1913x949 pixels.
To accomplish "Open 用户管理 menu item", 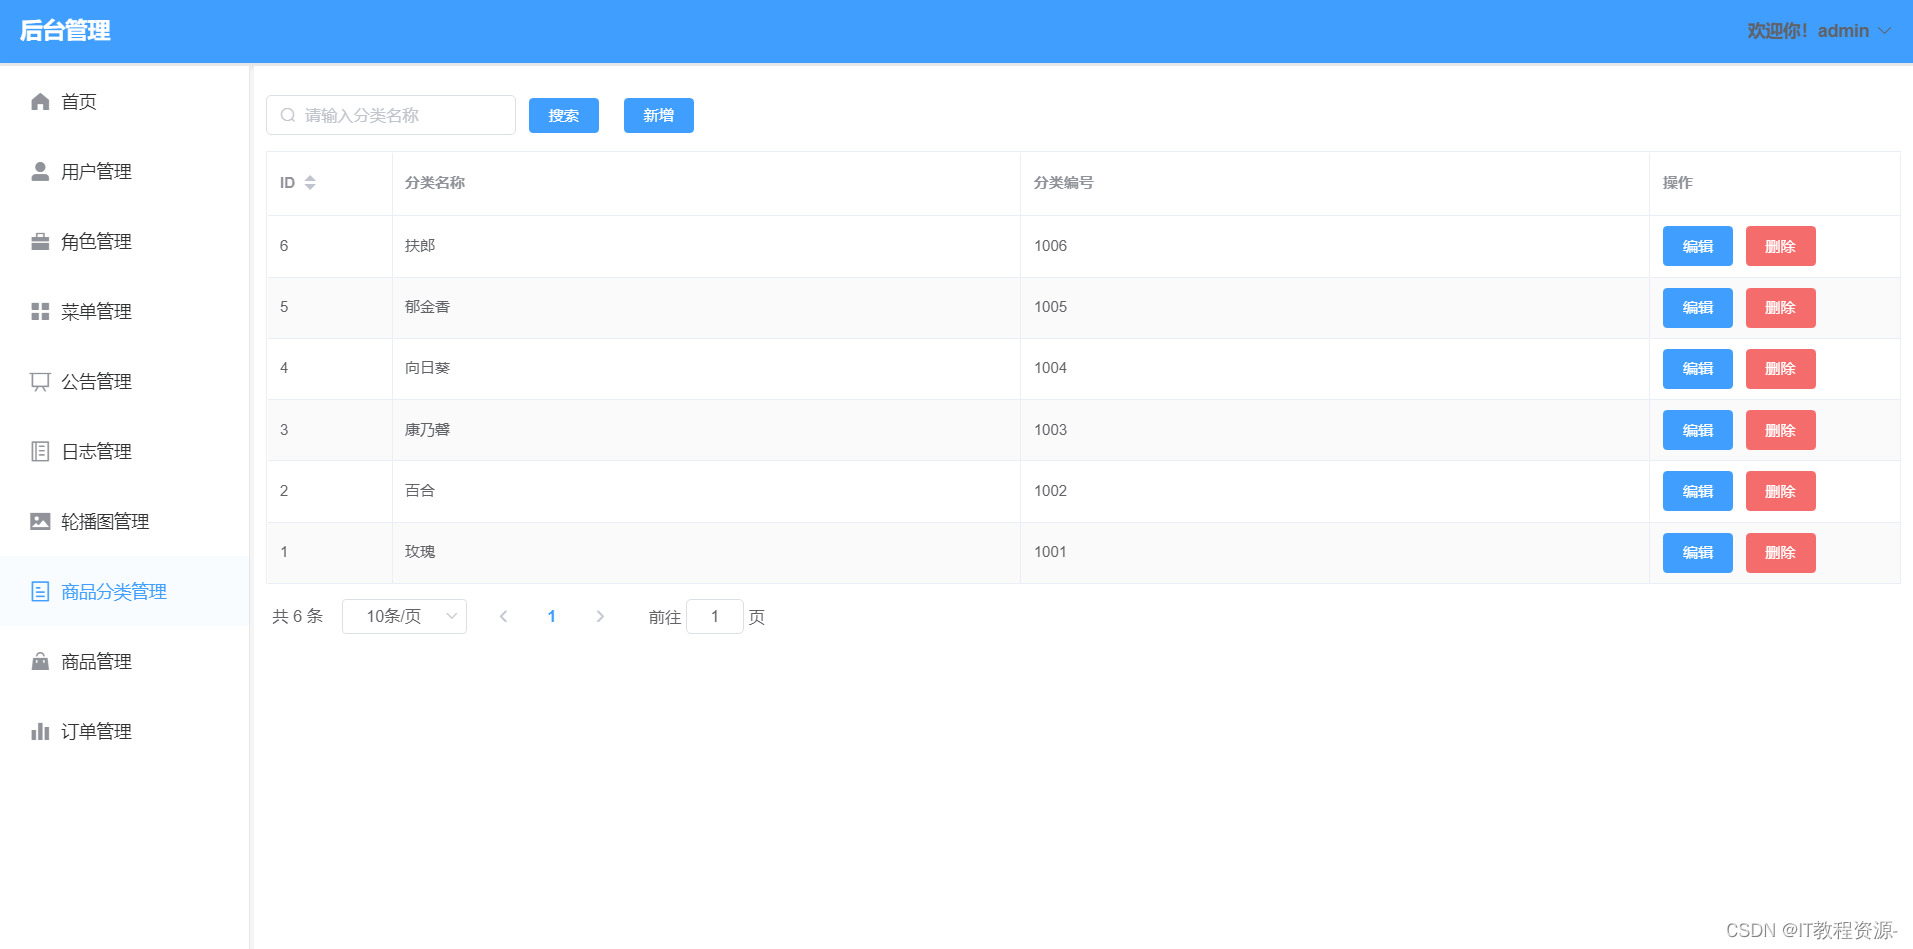I will [x=124, y=171].
